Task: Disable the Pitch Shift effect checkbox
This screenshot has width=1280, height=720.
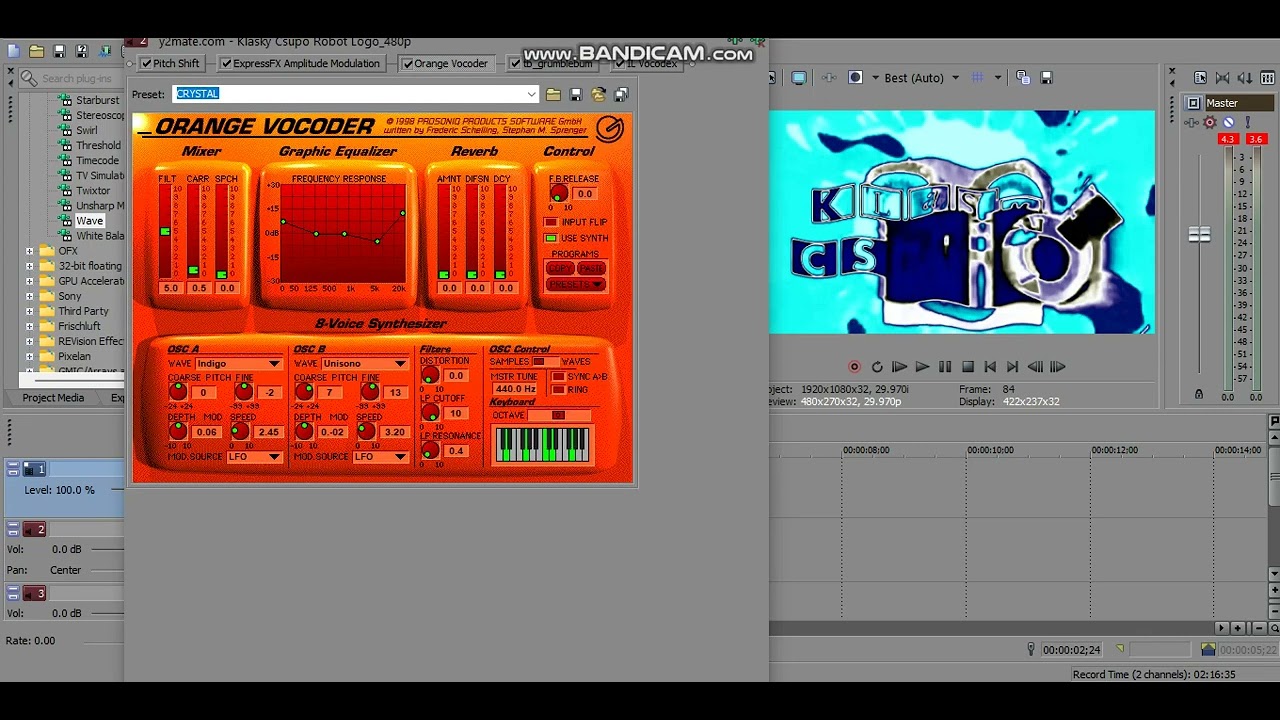Action: 146,64
